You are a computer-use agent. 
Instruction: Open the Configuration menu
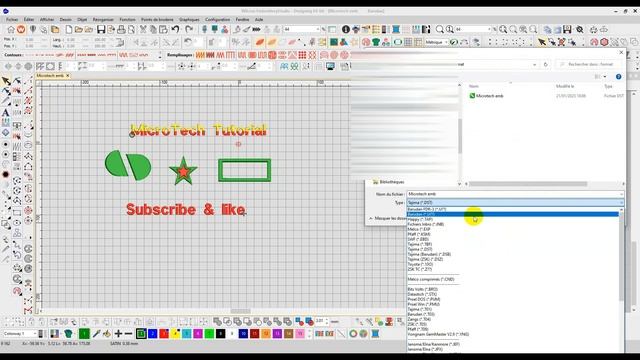coord(218,20)
